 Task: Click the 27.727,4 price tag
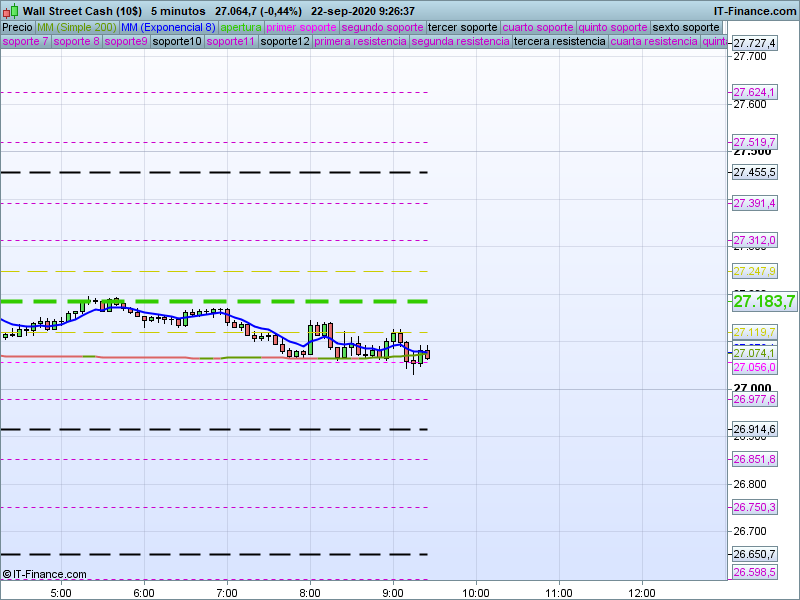click(x=754, y=43)
